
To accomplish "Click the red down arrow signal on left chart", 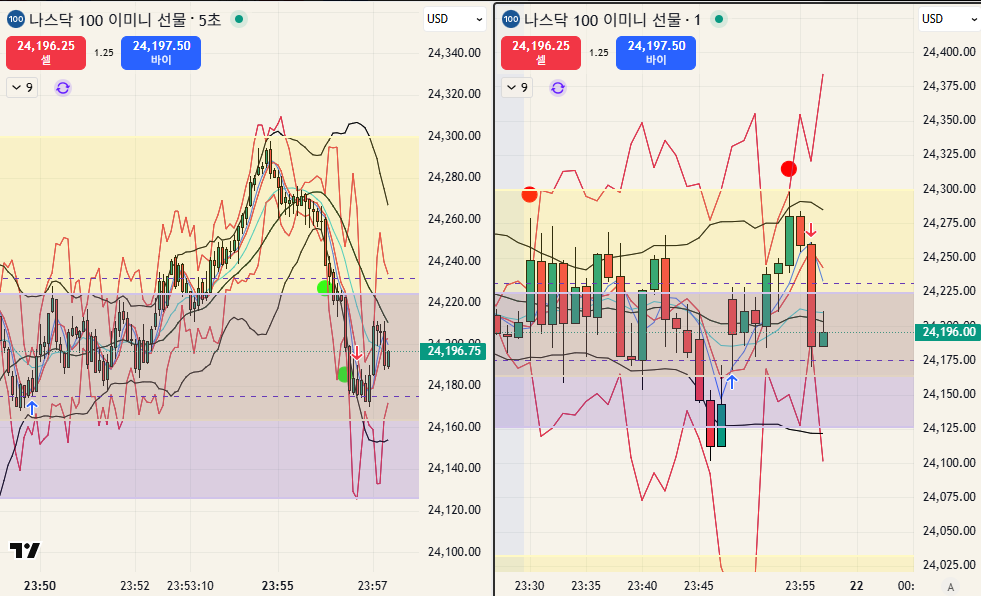I will [357, 353].
